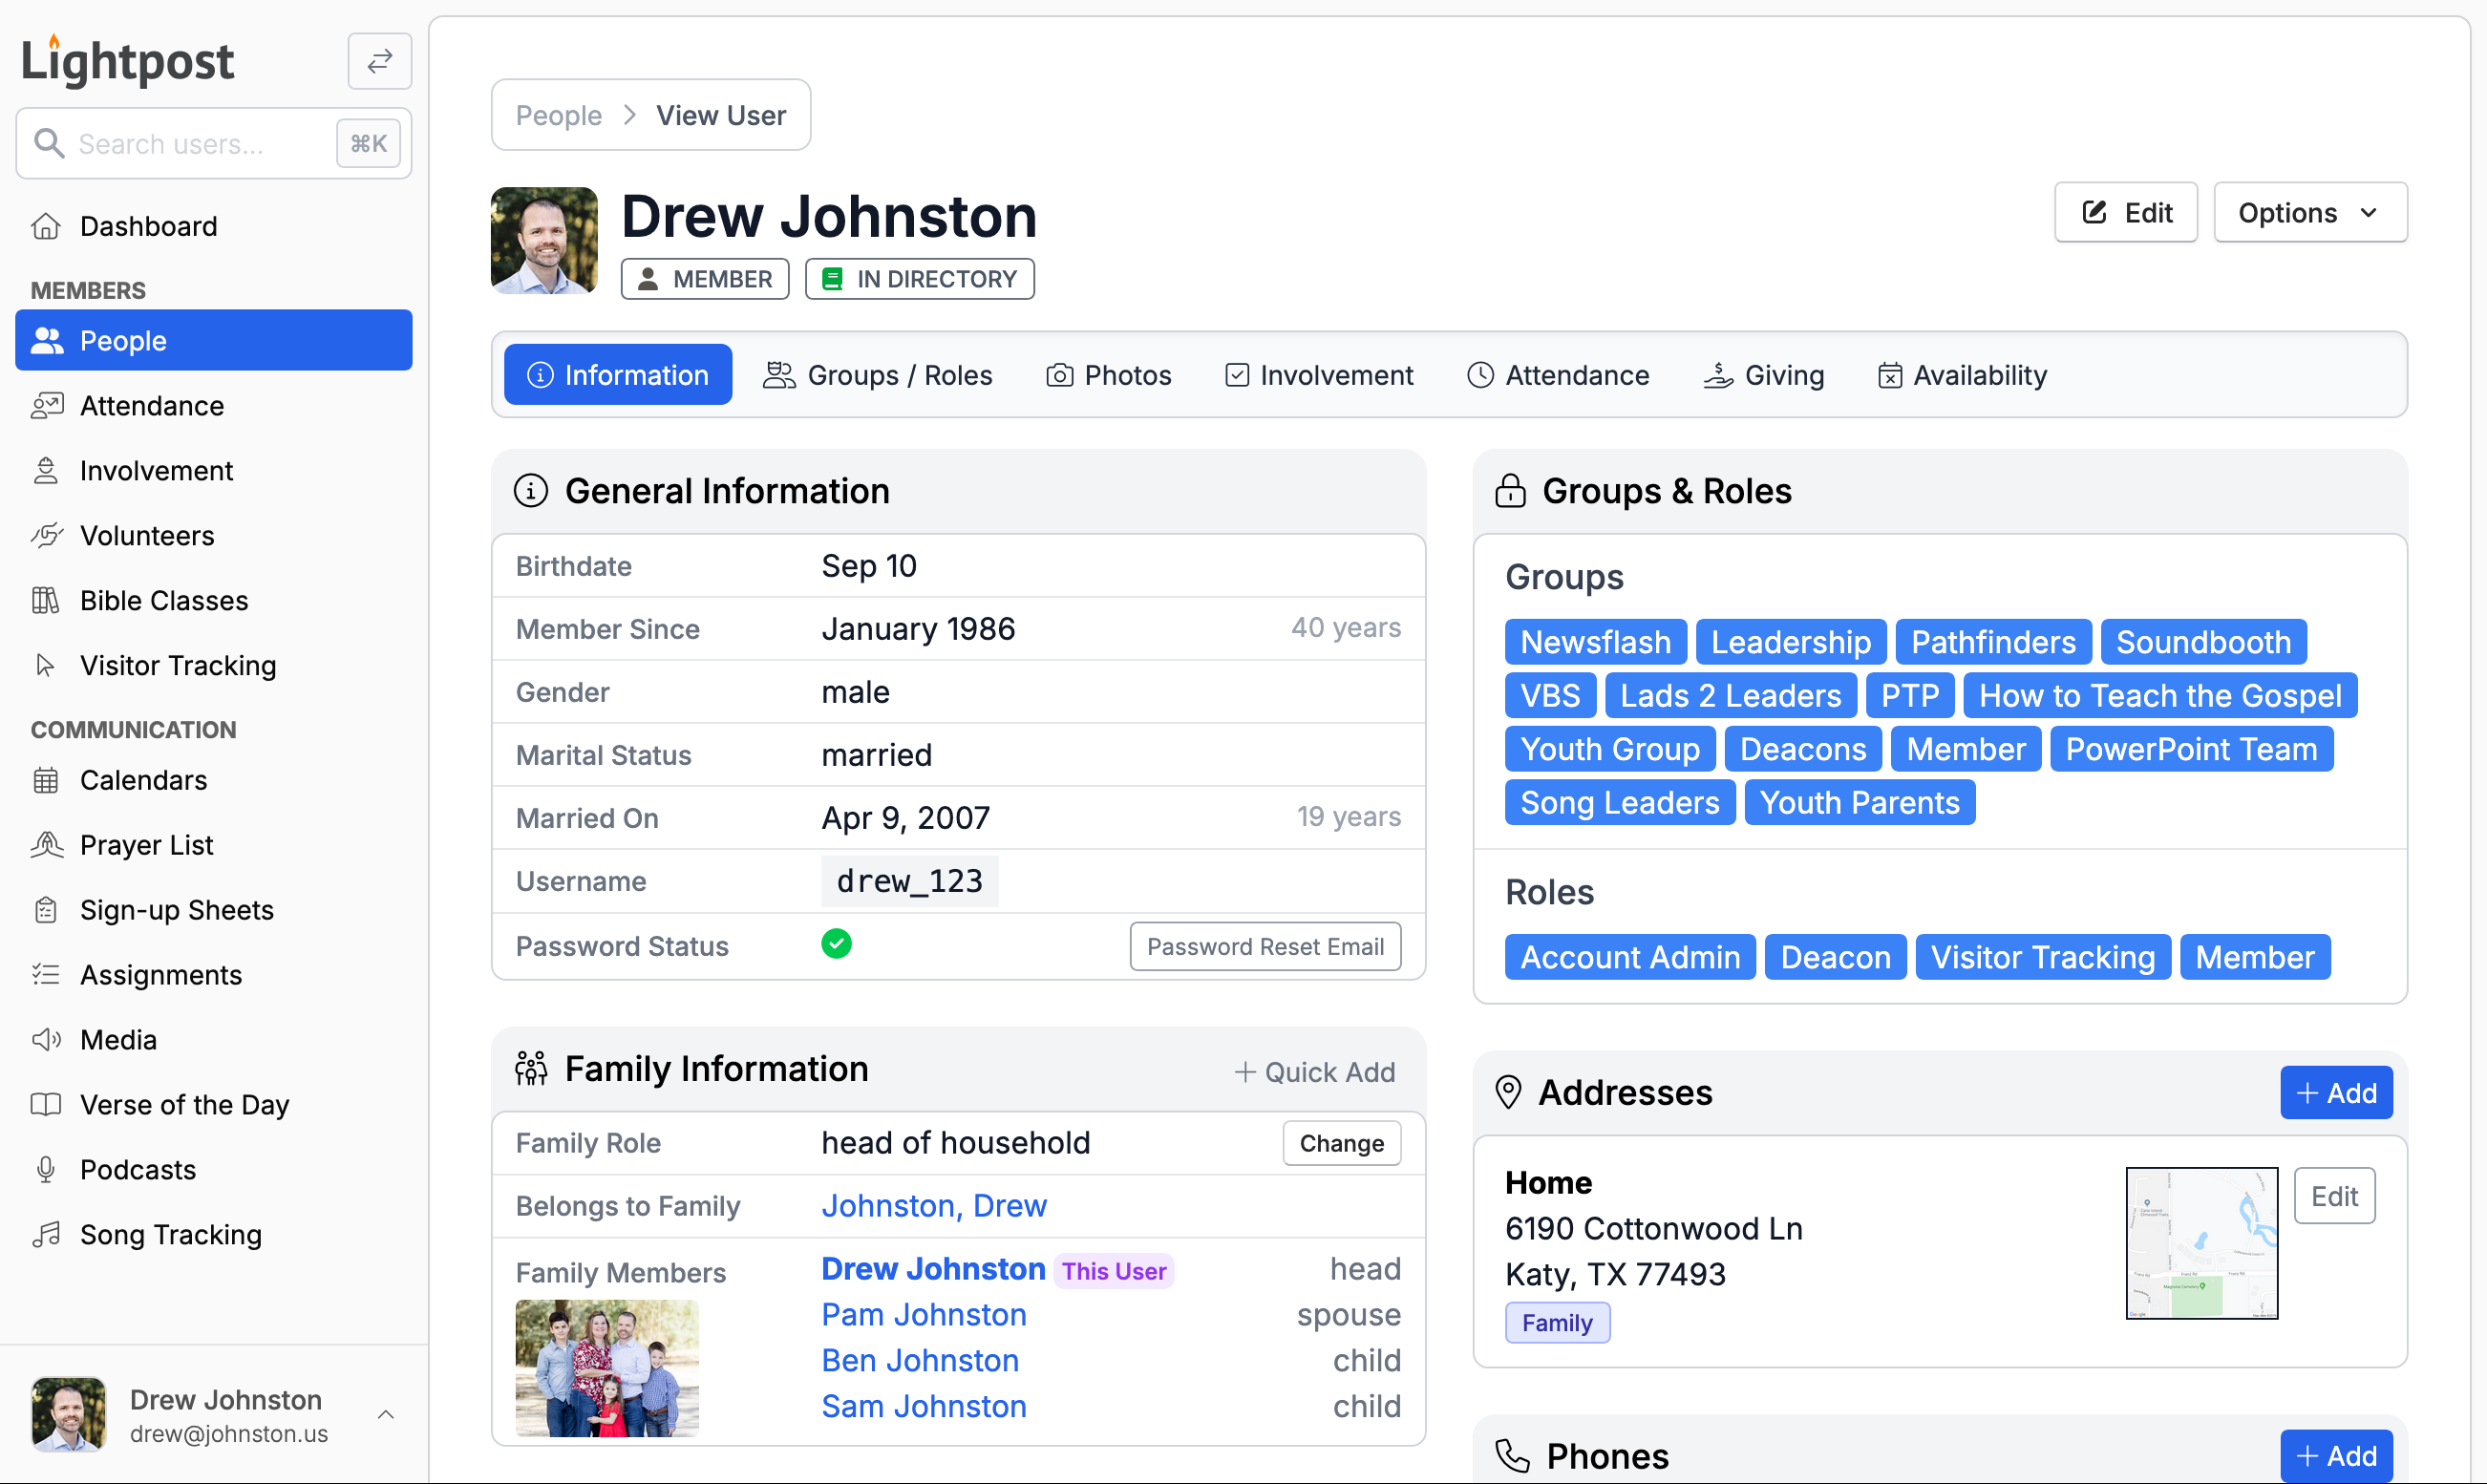Collapse the sidebar with the arrows icon

(x=379, y=61)
